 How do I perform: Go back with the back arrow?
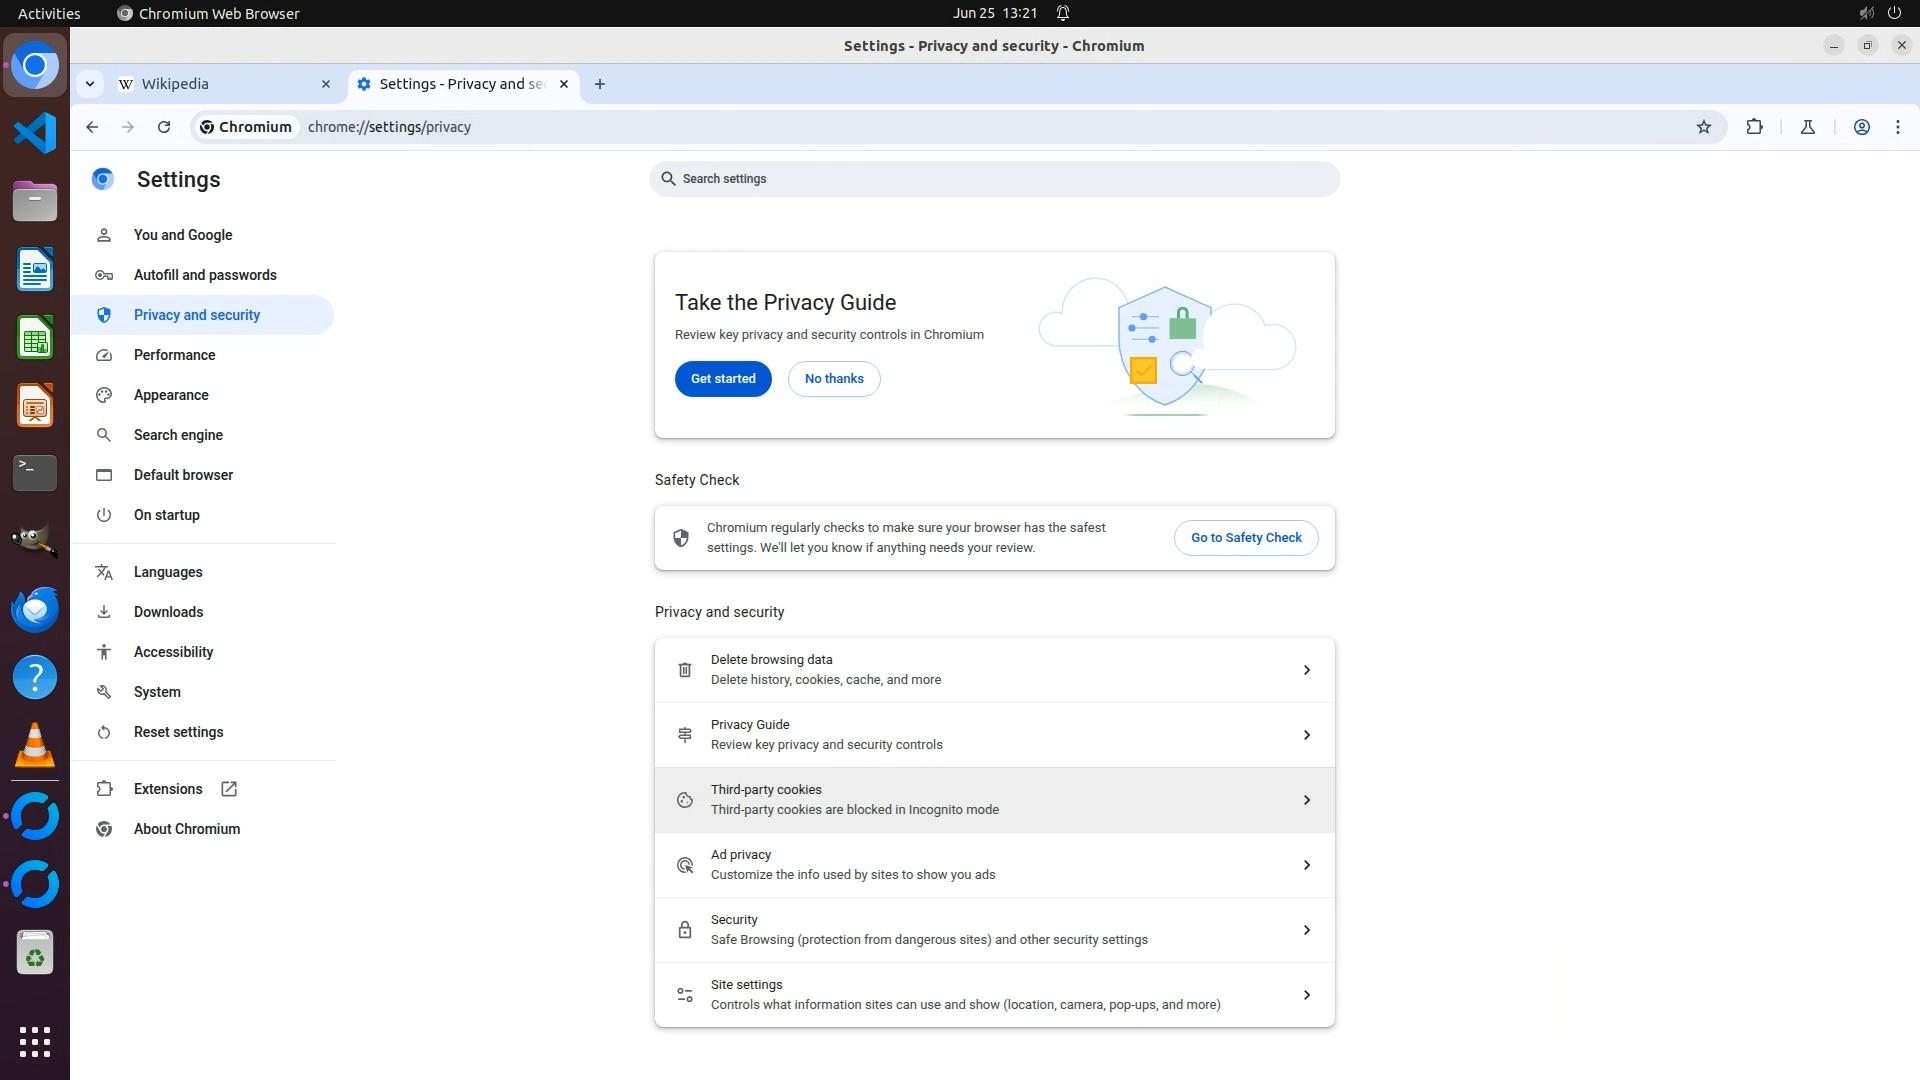(x=92, y=127)
